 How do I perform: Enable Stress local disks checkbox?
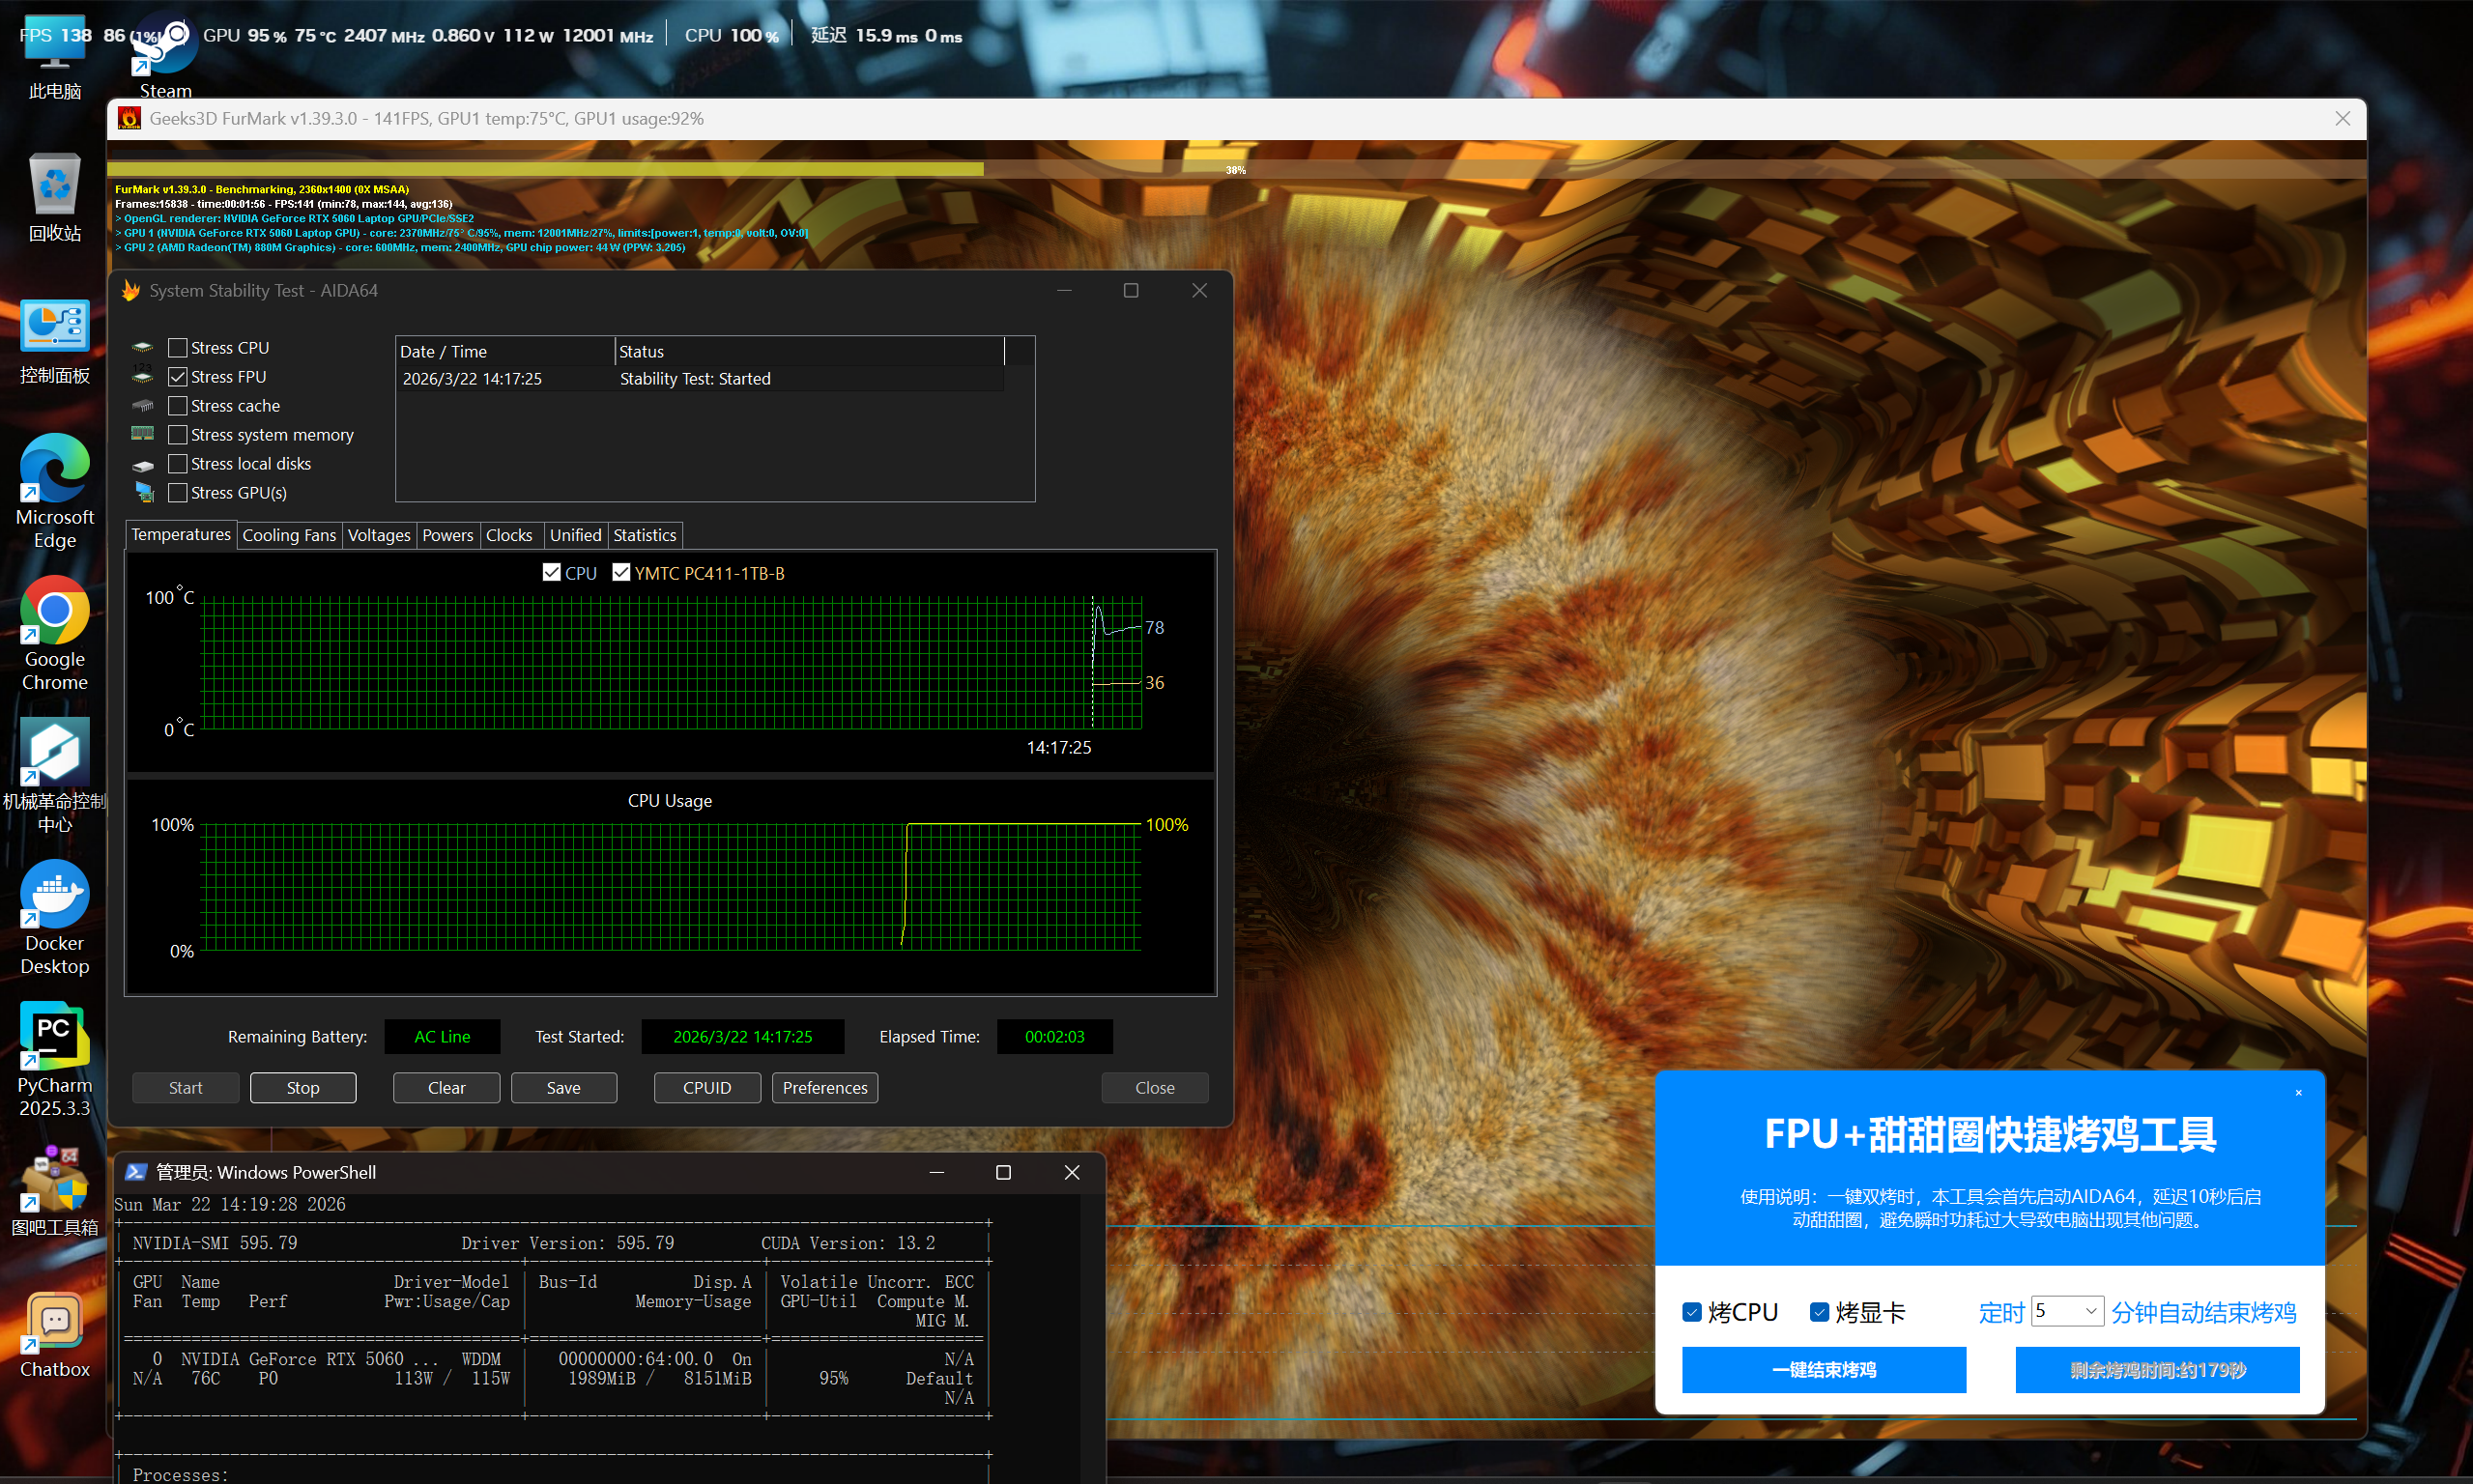(x=177, y=464)
